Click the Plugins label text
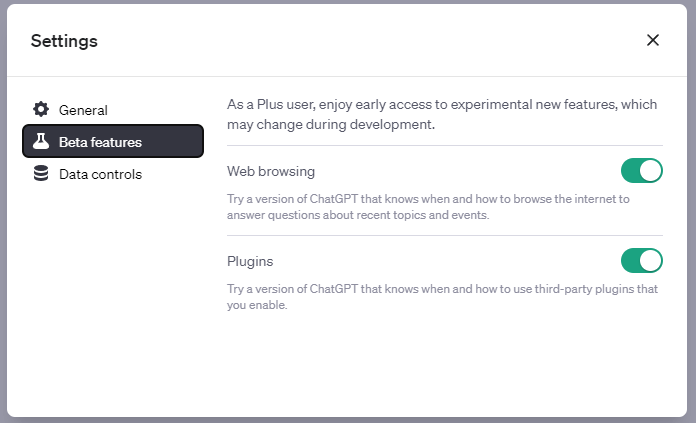 (250, 261)
